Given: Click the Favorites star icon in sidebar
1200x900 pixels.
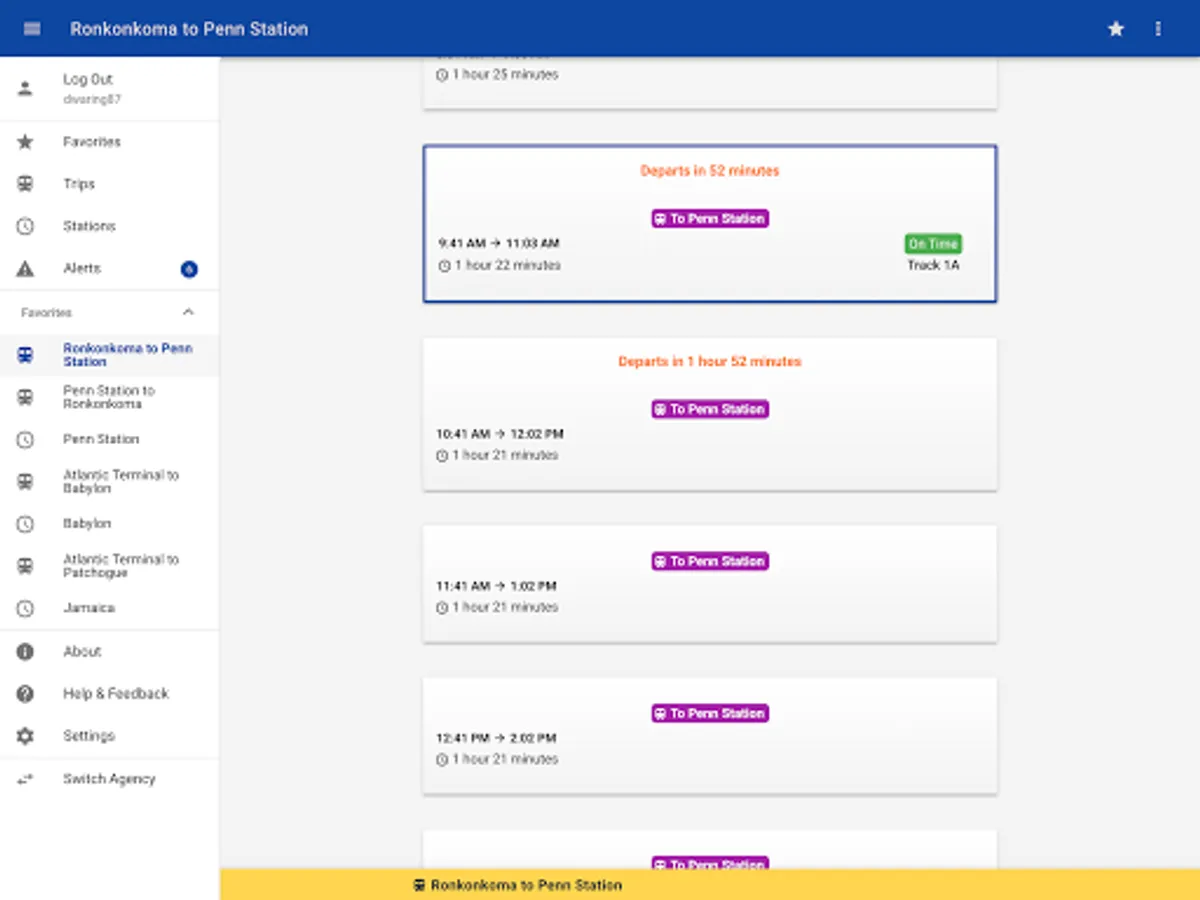Looking at the screenshot, I should pos(25,142).
